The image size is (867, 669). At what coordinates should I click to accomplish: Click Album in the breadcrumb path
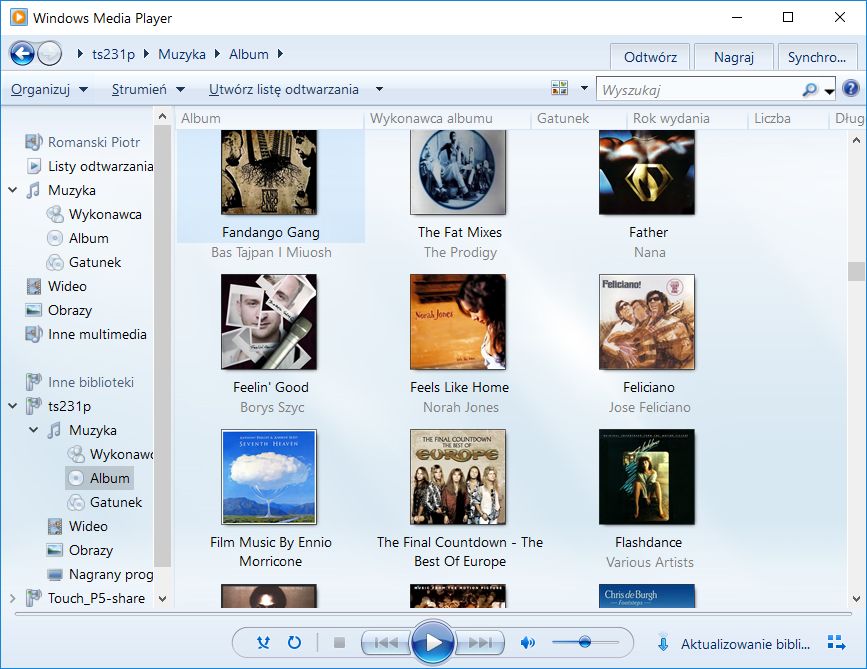[249, 54]
